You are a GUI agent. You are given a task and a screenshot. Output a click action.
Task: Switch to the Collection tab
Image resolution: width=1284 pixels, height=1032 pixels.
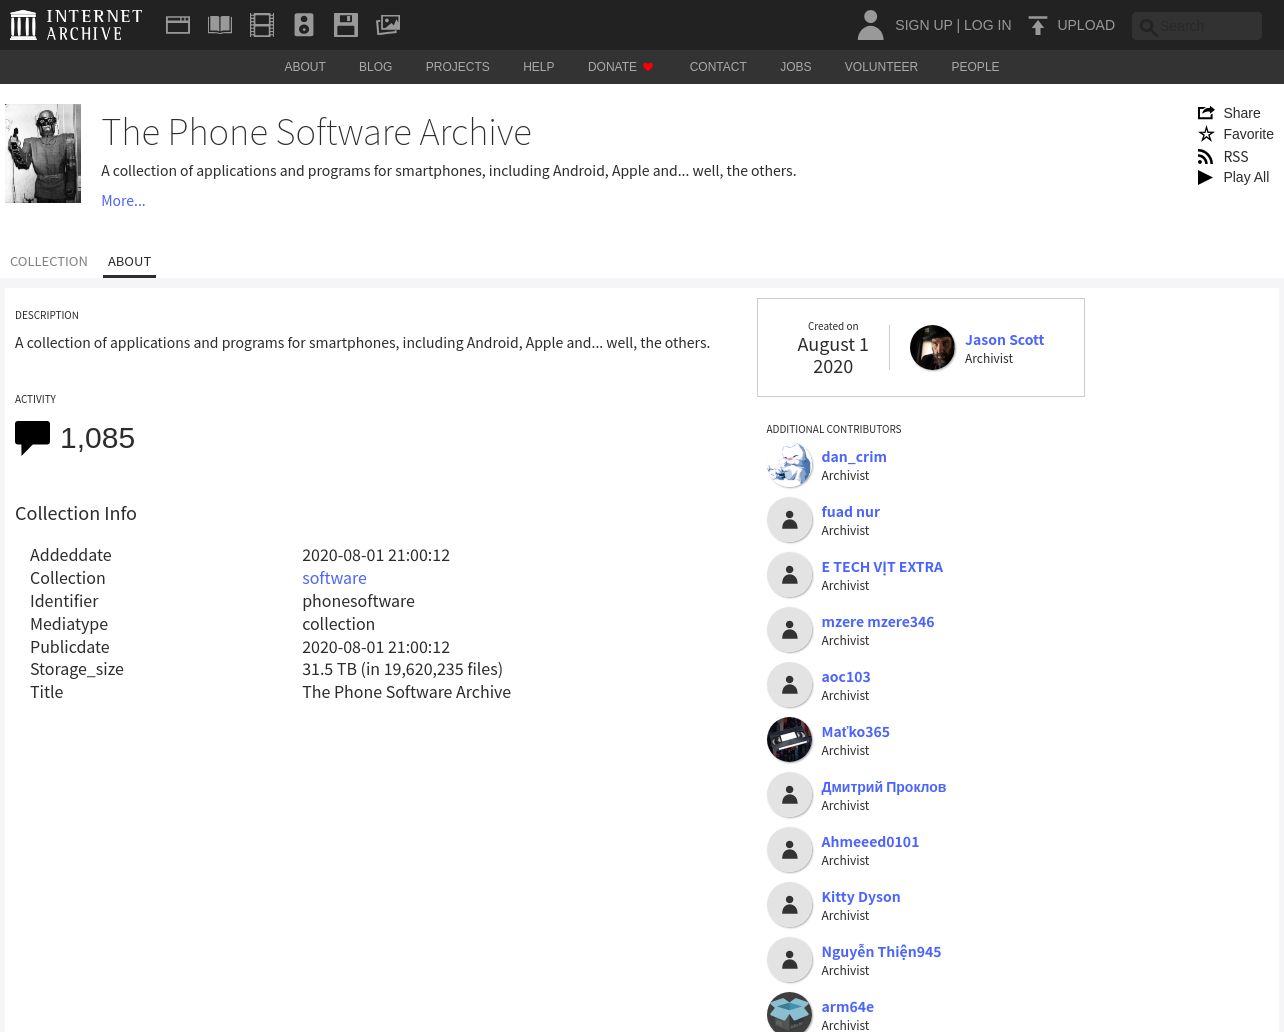[49, 262]
